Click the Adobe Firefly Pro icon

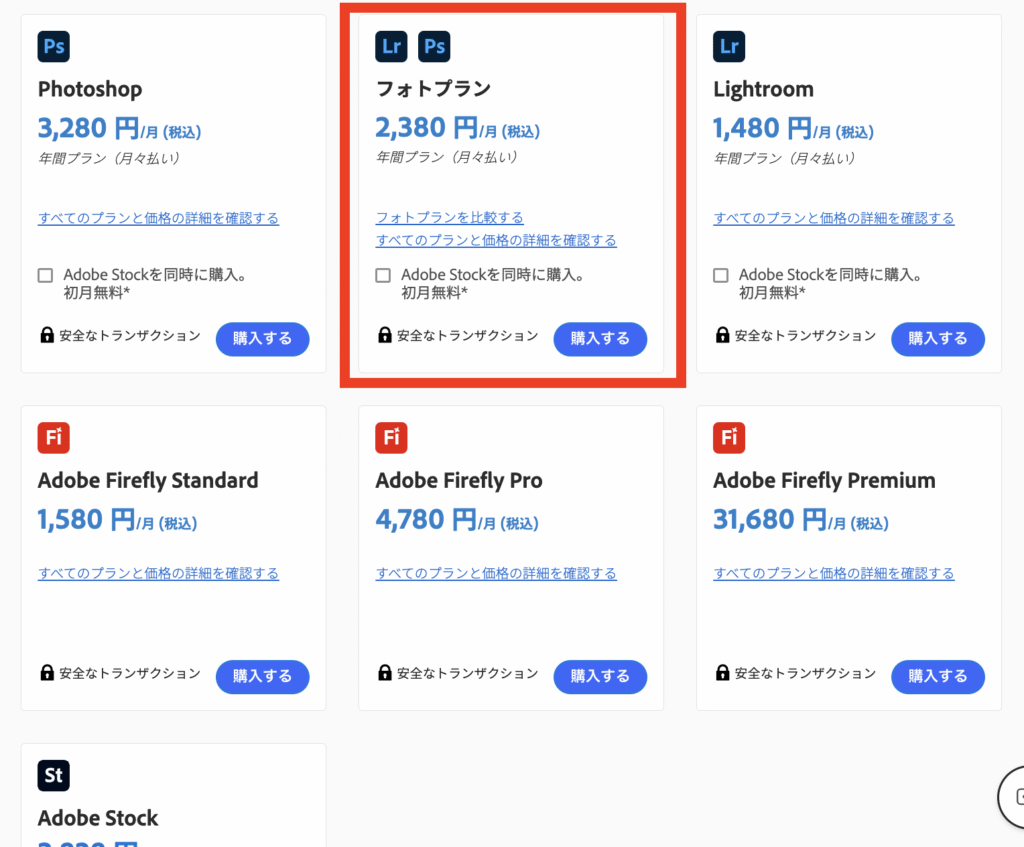(x=392, y=438)
